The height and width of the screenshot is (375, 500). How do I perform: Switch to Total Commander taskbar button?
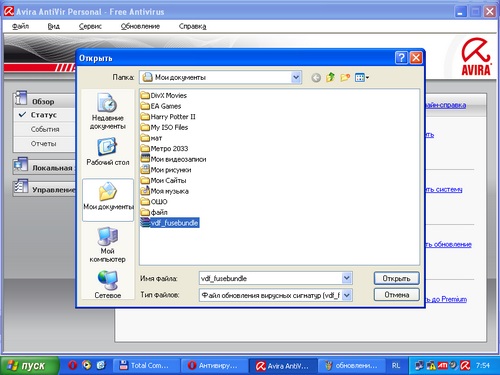pos(147,366)
